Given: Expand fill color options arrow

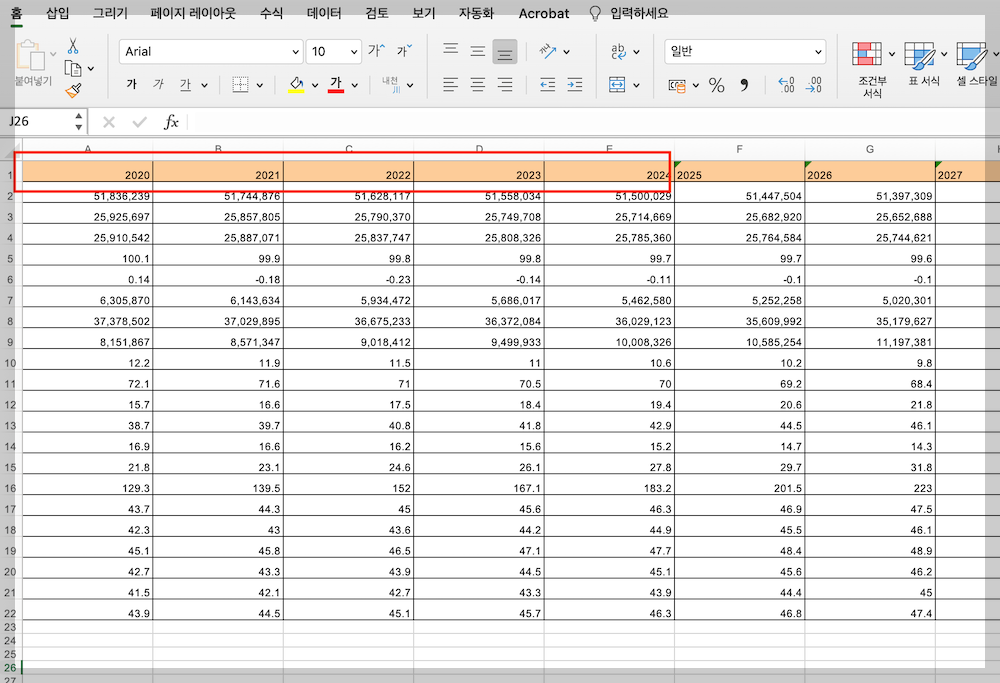Looking at the screenshot, I should coord(314,85).
